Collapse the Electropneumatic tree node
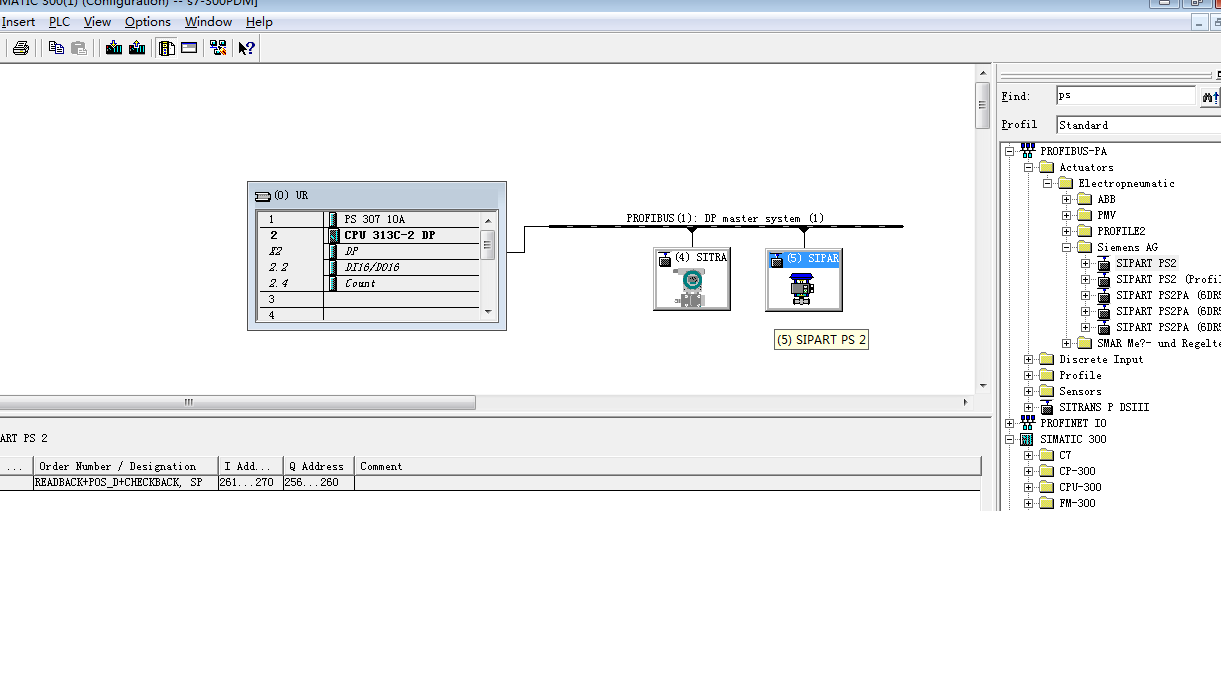 (1047, 184)
